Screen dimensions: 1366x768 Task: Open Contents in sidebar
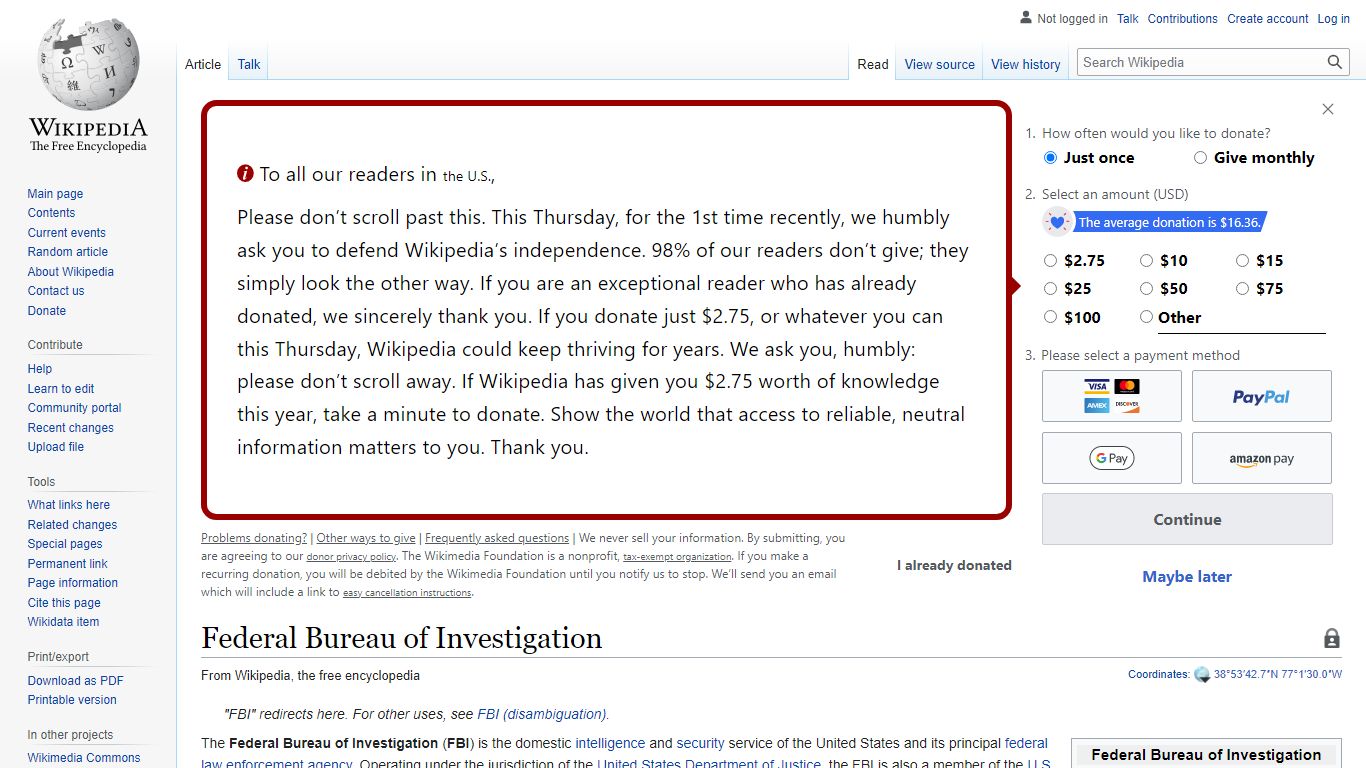[x=51, y=213]
